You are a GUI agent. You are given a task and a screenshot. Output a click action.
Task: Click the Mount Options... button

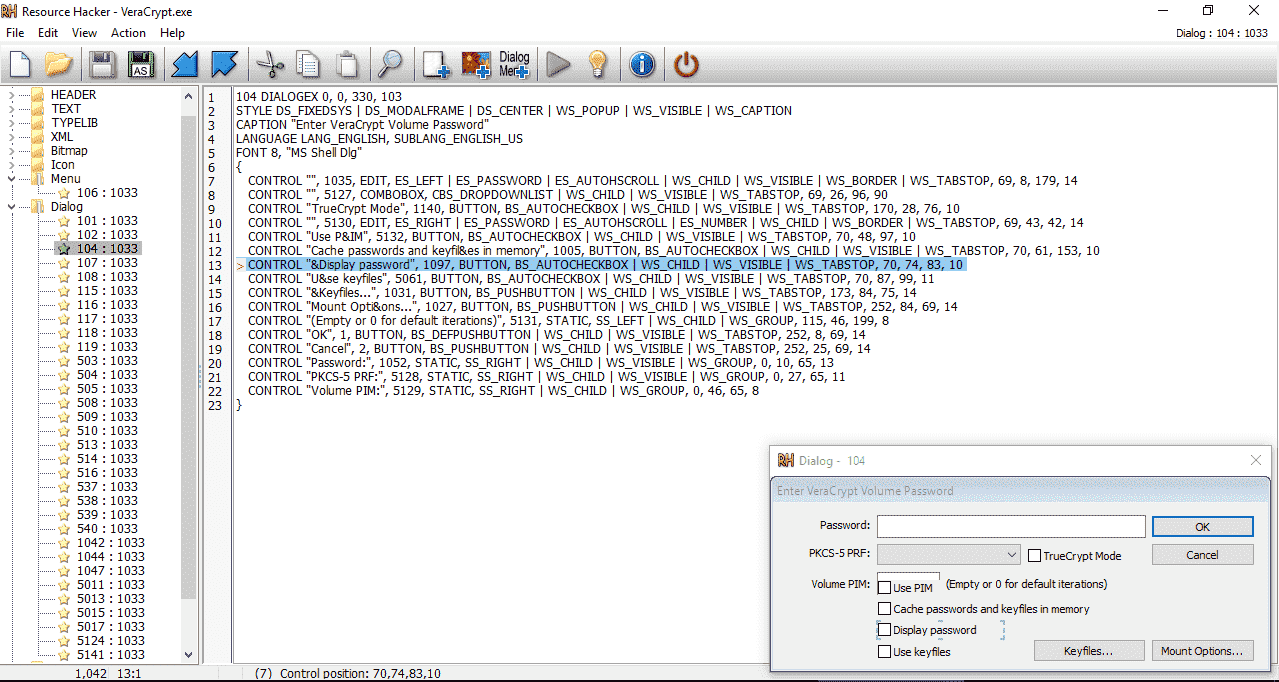(1201, 651)
